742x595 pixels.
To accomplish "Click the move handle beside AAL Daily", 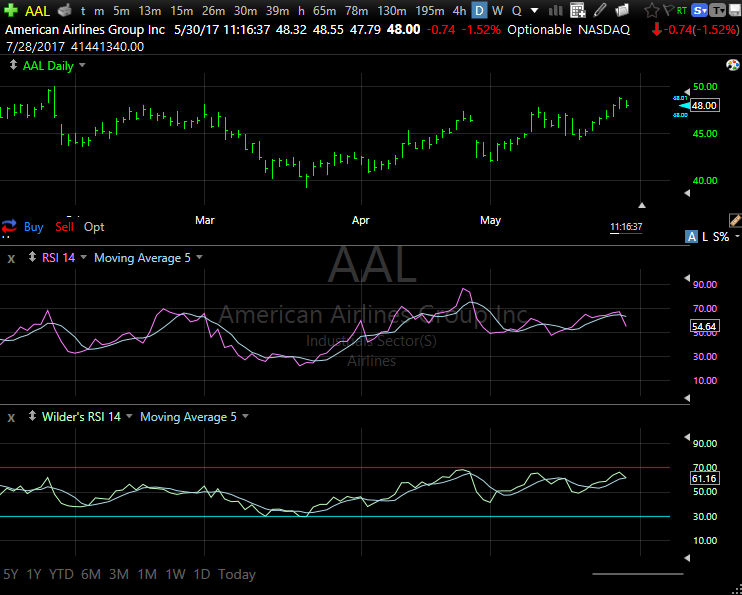I will click(14, 65).
